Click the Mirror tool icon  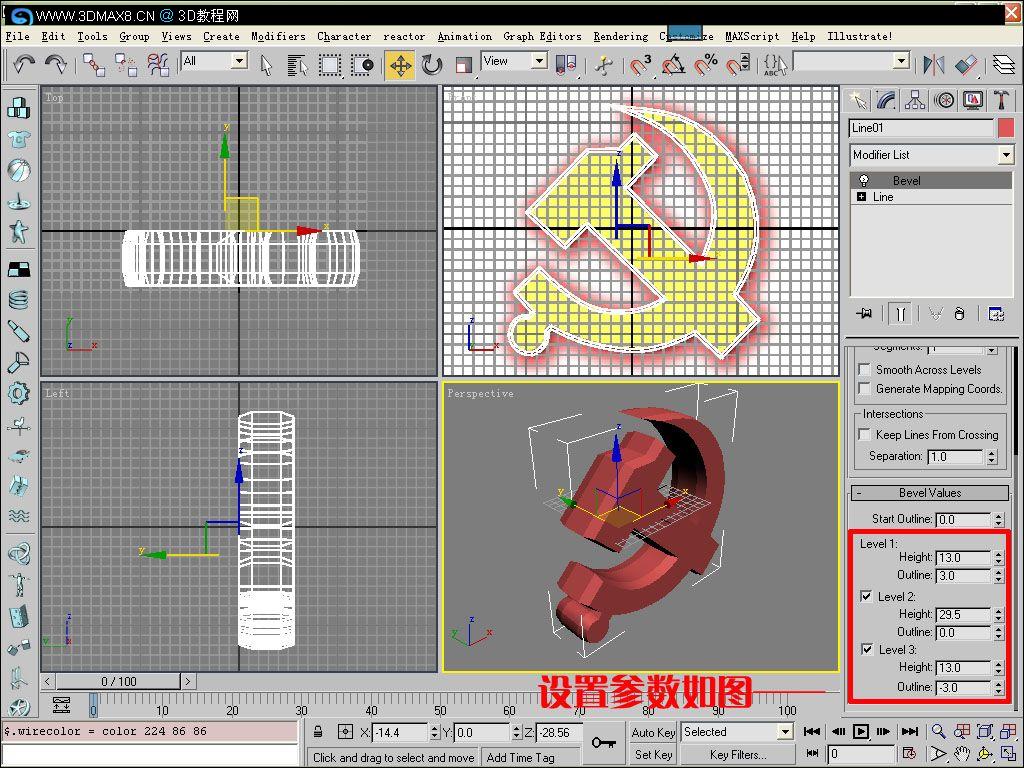[x=934, y=65]
